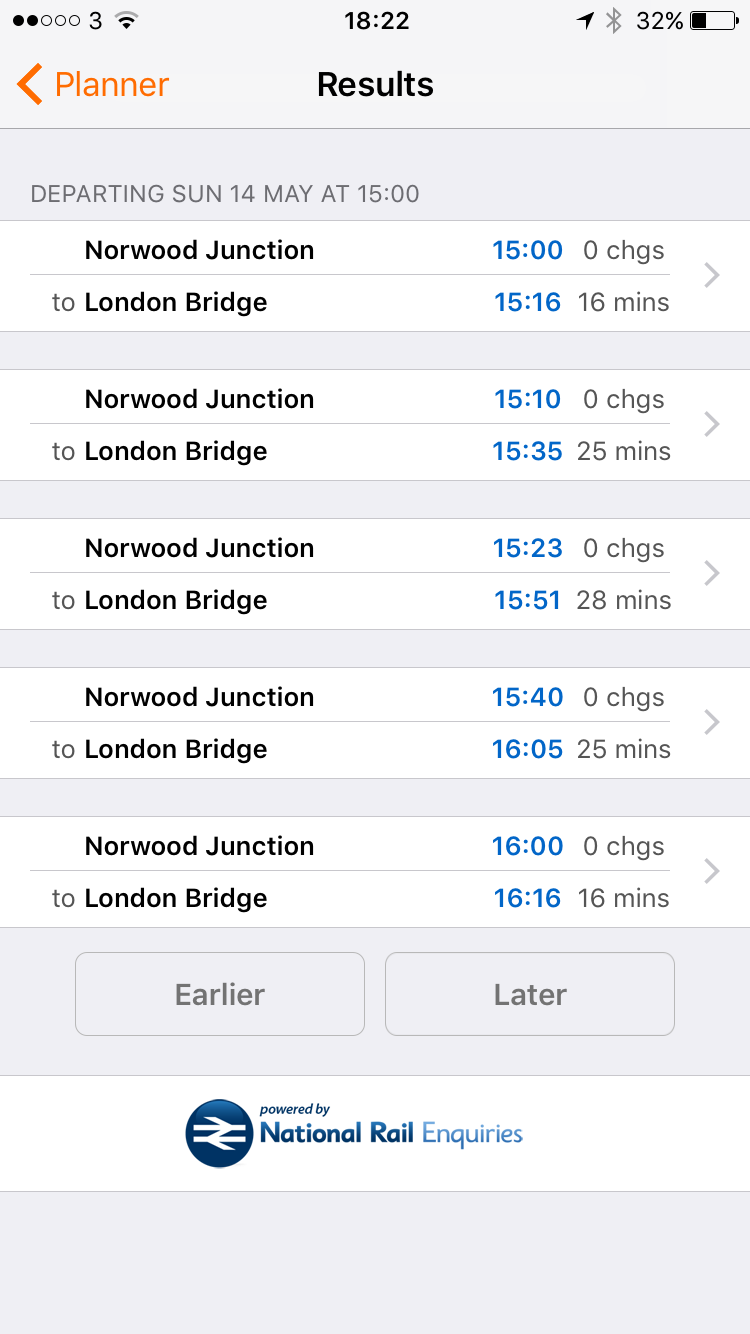
Task: Tap the battery icon in status bar
Action: (713, 21)
